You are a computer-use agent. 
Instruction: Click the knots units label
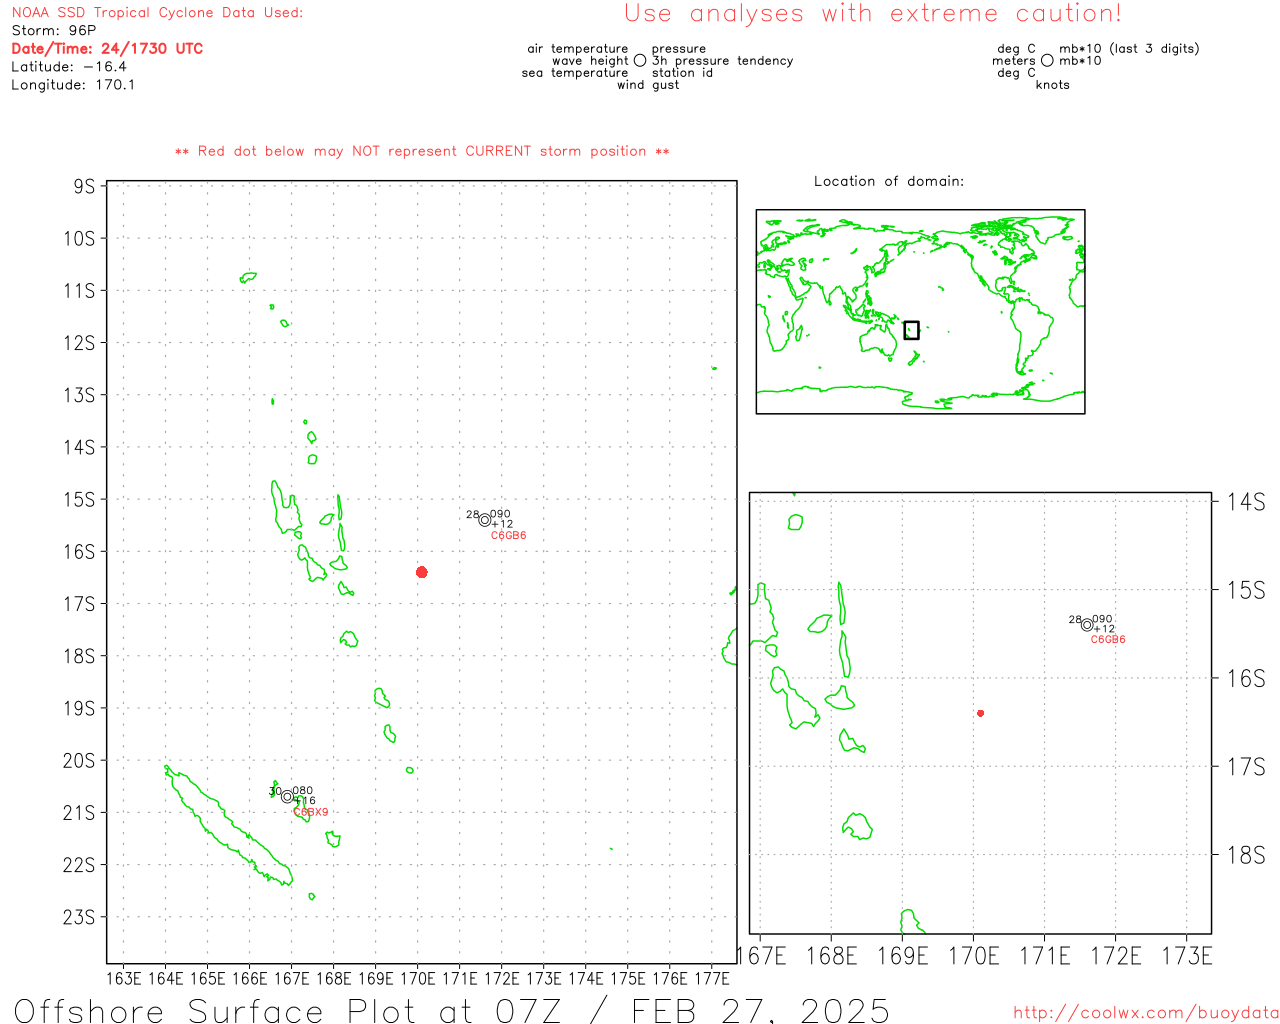pos(1052,84)
